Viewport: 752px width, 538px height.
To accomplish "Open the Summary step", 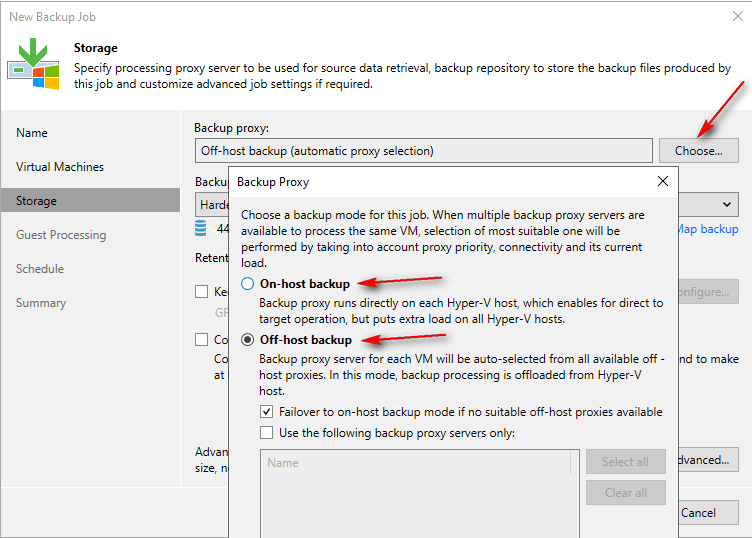I will 41,303.
